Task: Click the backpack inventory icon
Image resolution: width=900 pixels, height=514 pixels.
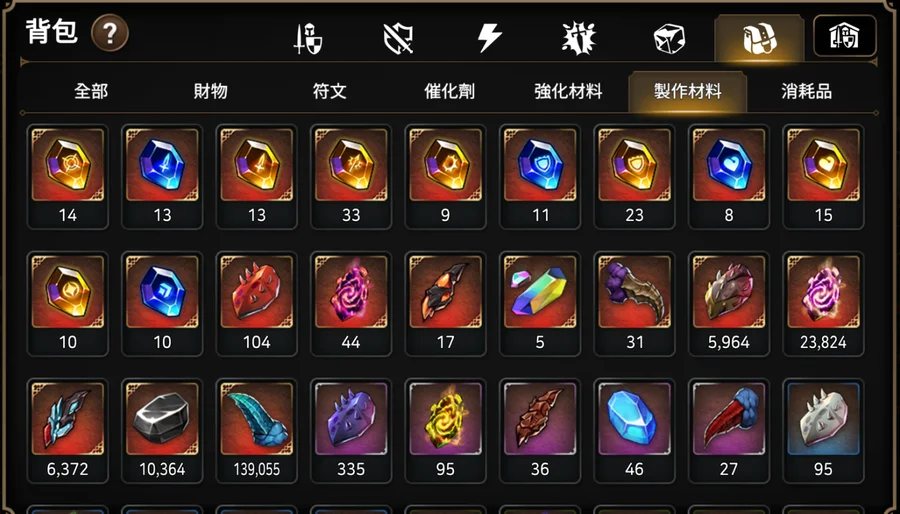Action: pyautogui.click(x=759, y=38)
